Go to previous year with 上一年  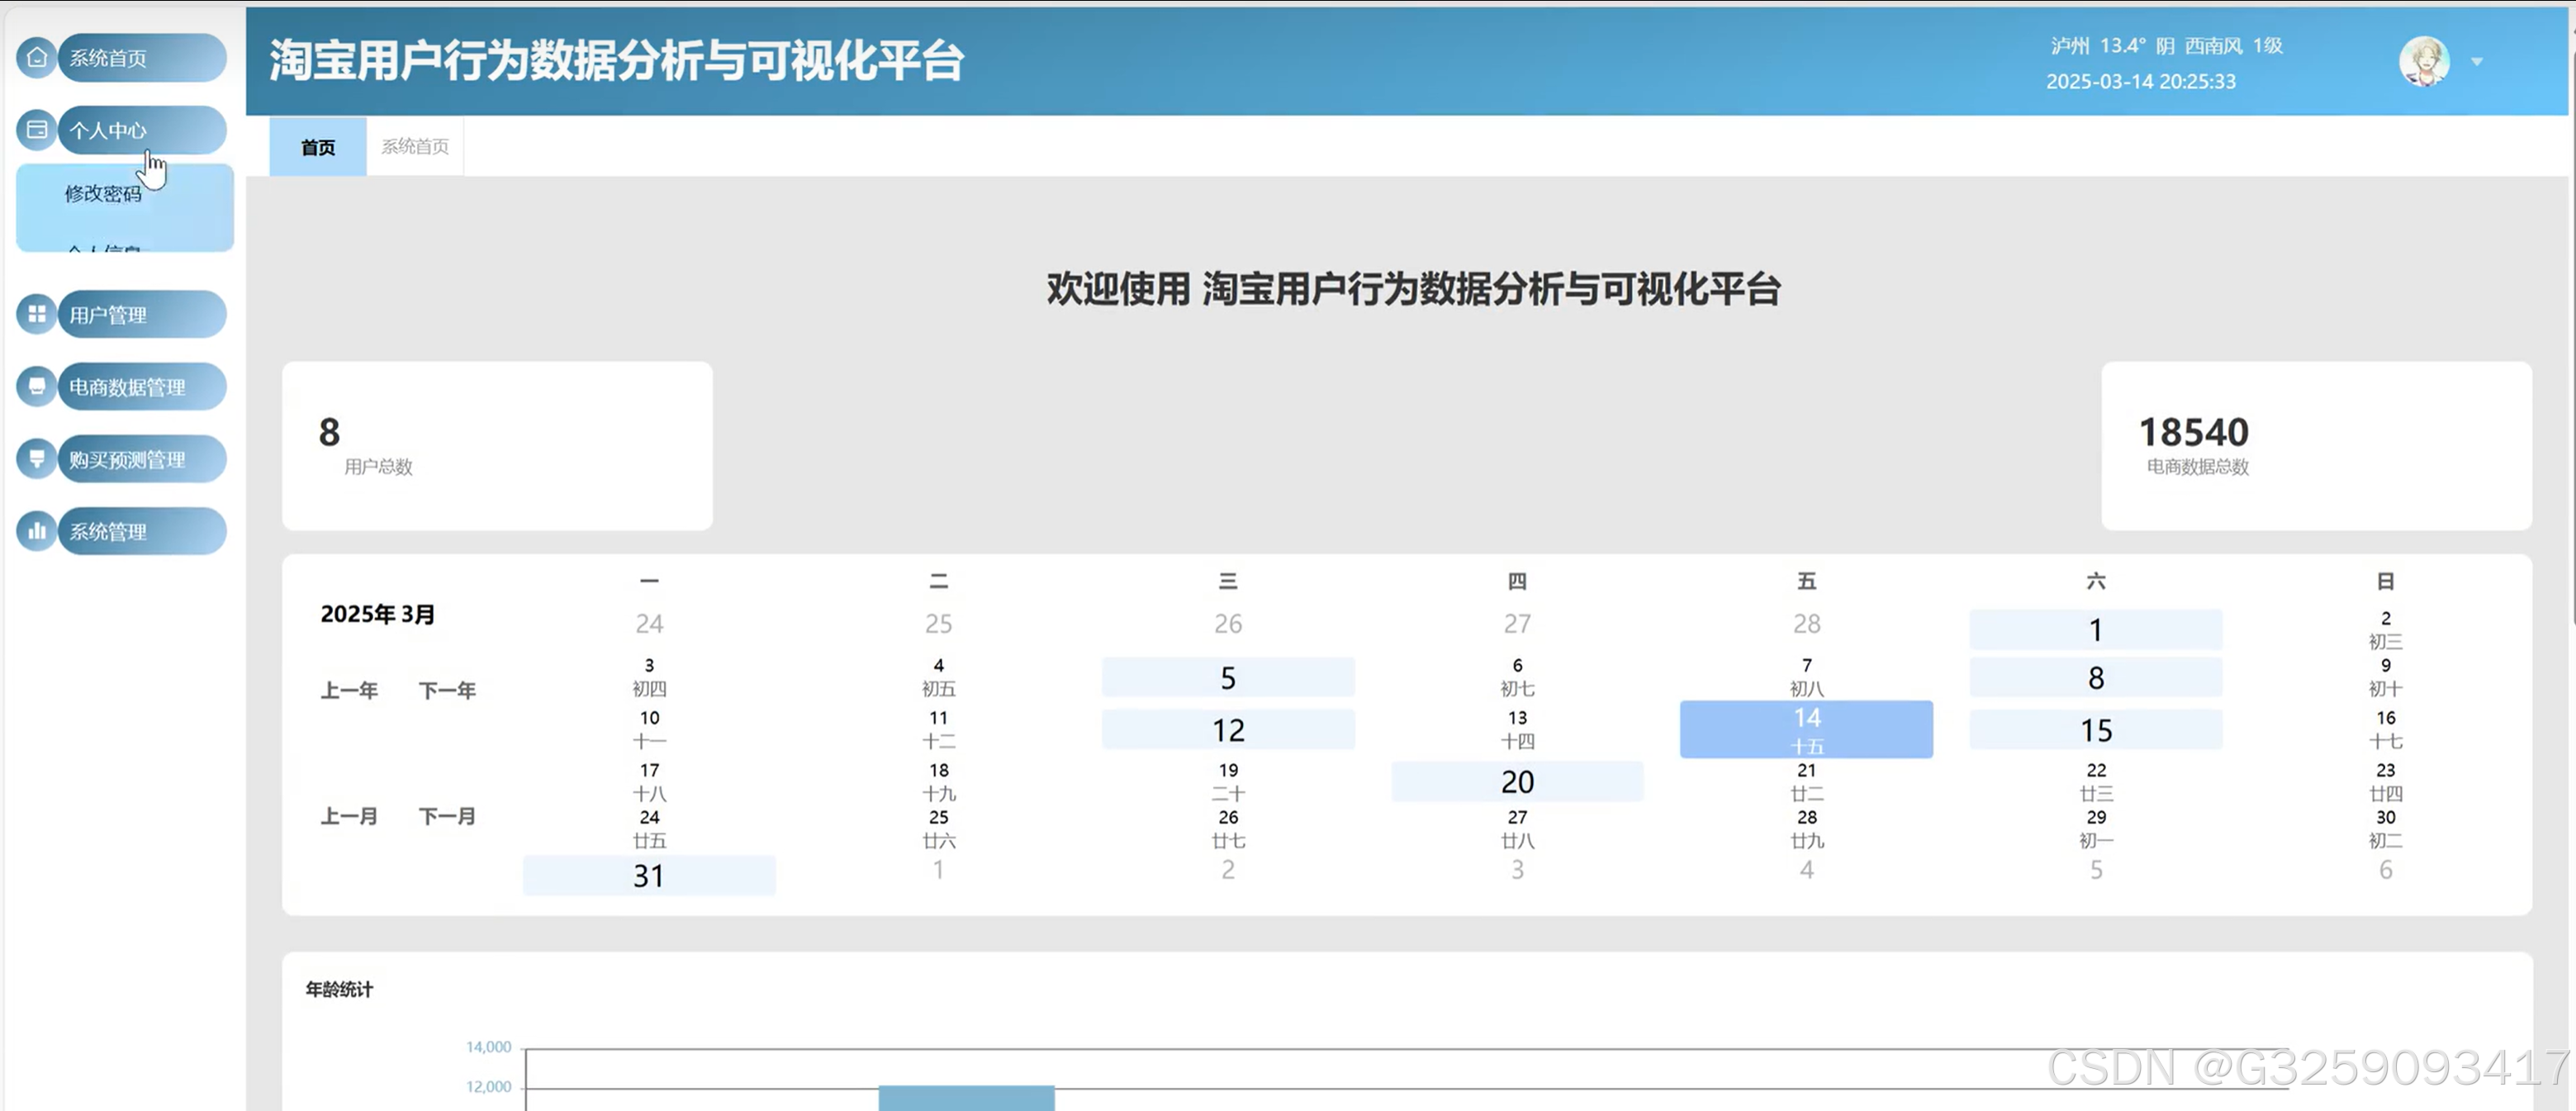point(349,690)
